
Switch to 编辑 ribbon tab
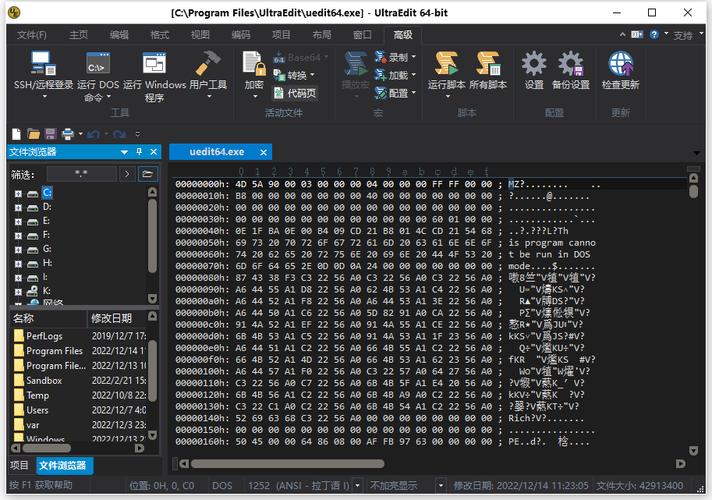pyautogui.click(x=119, y=35)
